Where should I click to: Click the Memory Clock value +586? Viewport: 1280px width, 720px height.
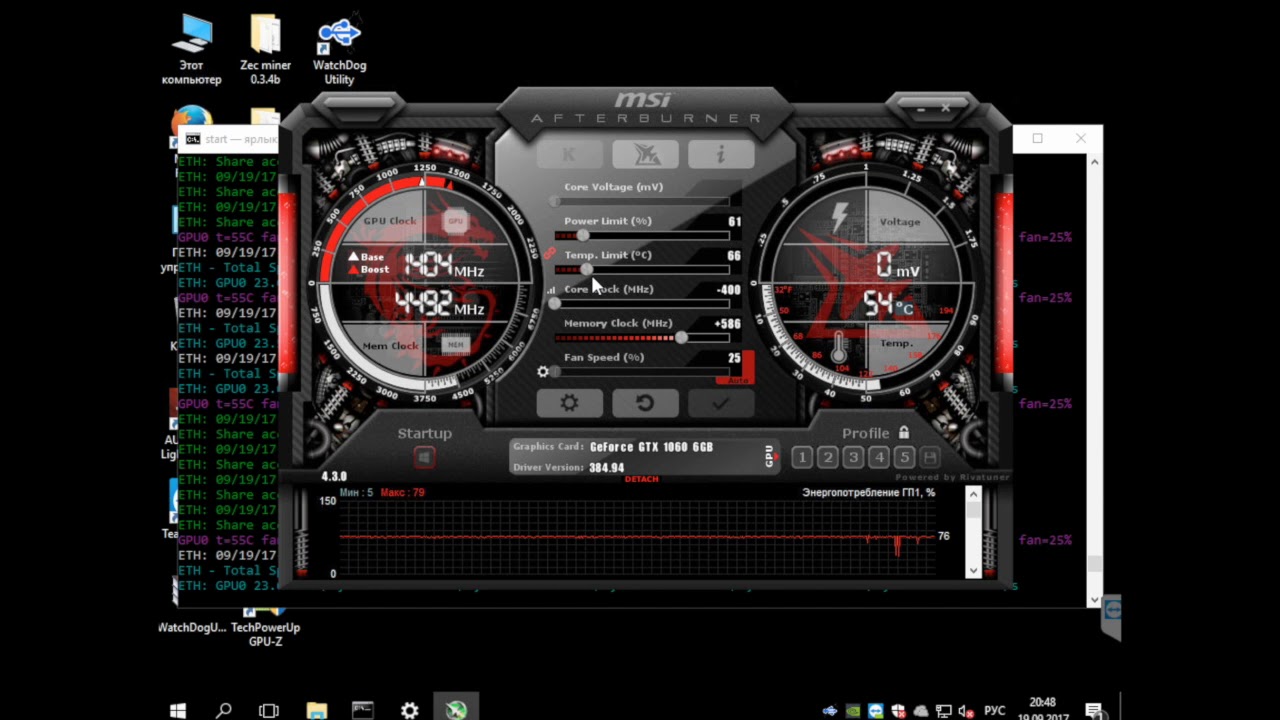[728, 324]
